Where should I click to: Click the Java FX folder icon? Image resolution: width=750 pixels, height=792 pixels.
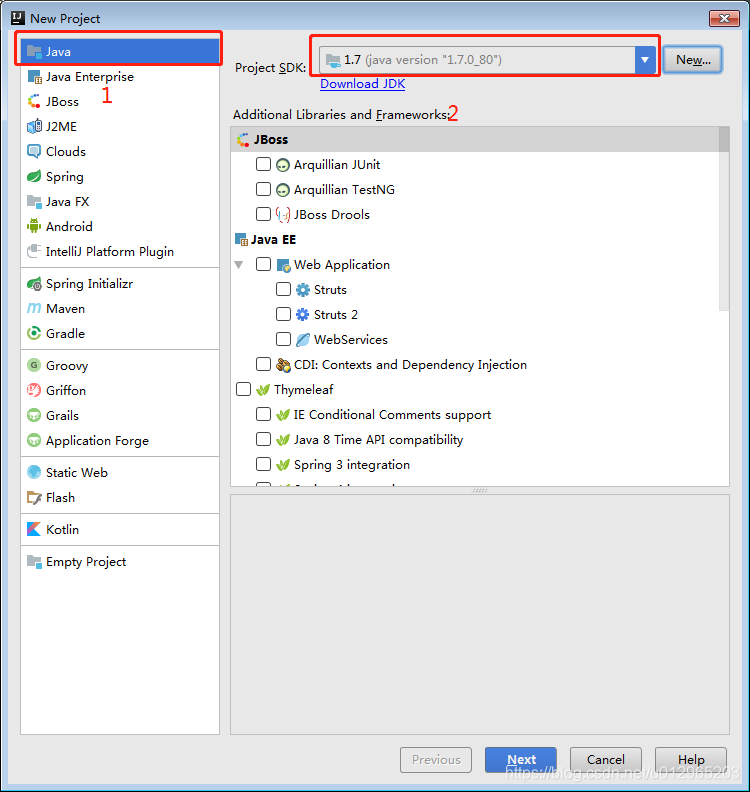tap(34, 202)
